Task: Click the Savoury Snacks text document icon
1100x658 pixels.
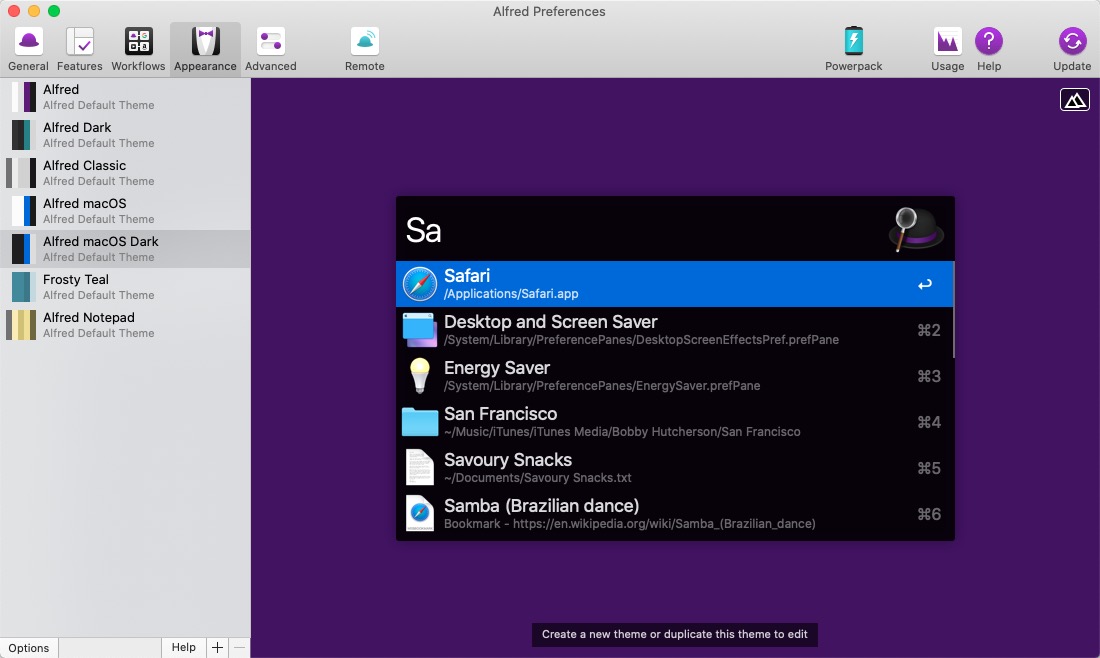Action: (x=420, y=468)
